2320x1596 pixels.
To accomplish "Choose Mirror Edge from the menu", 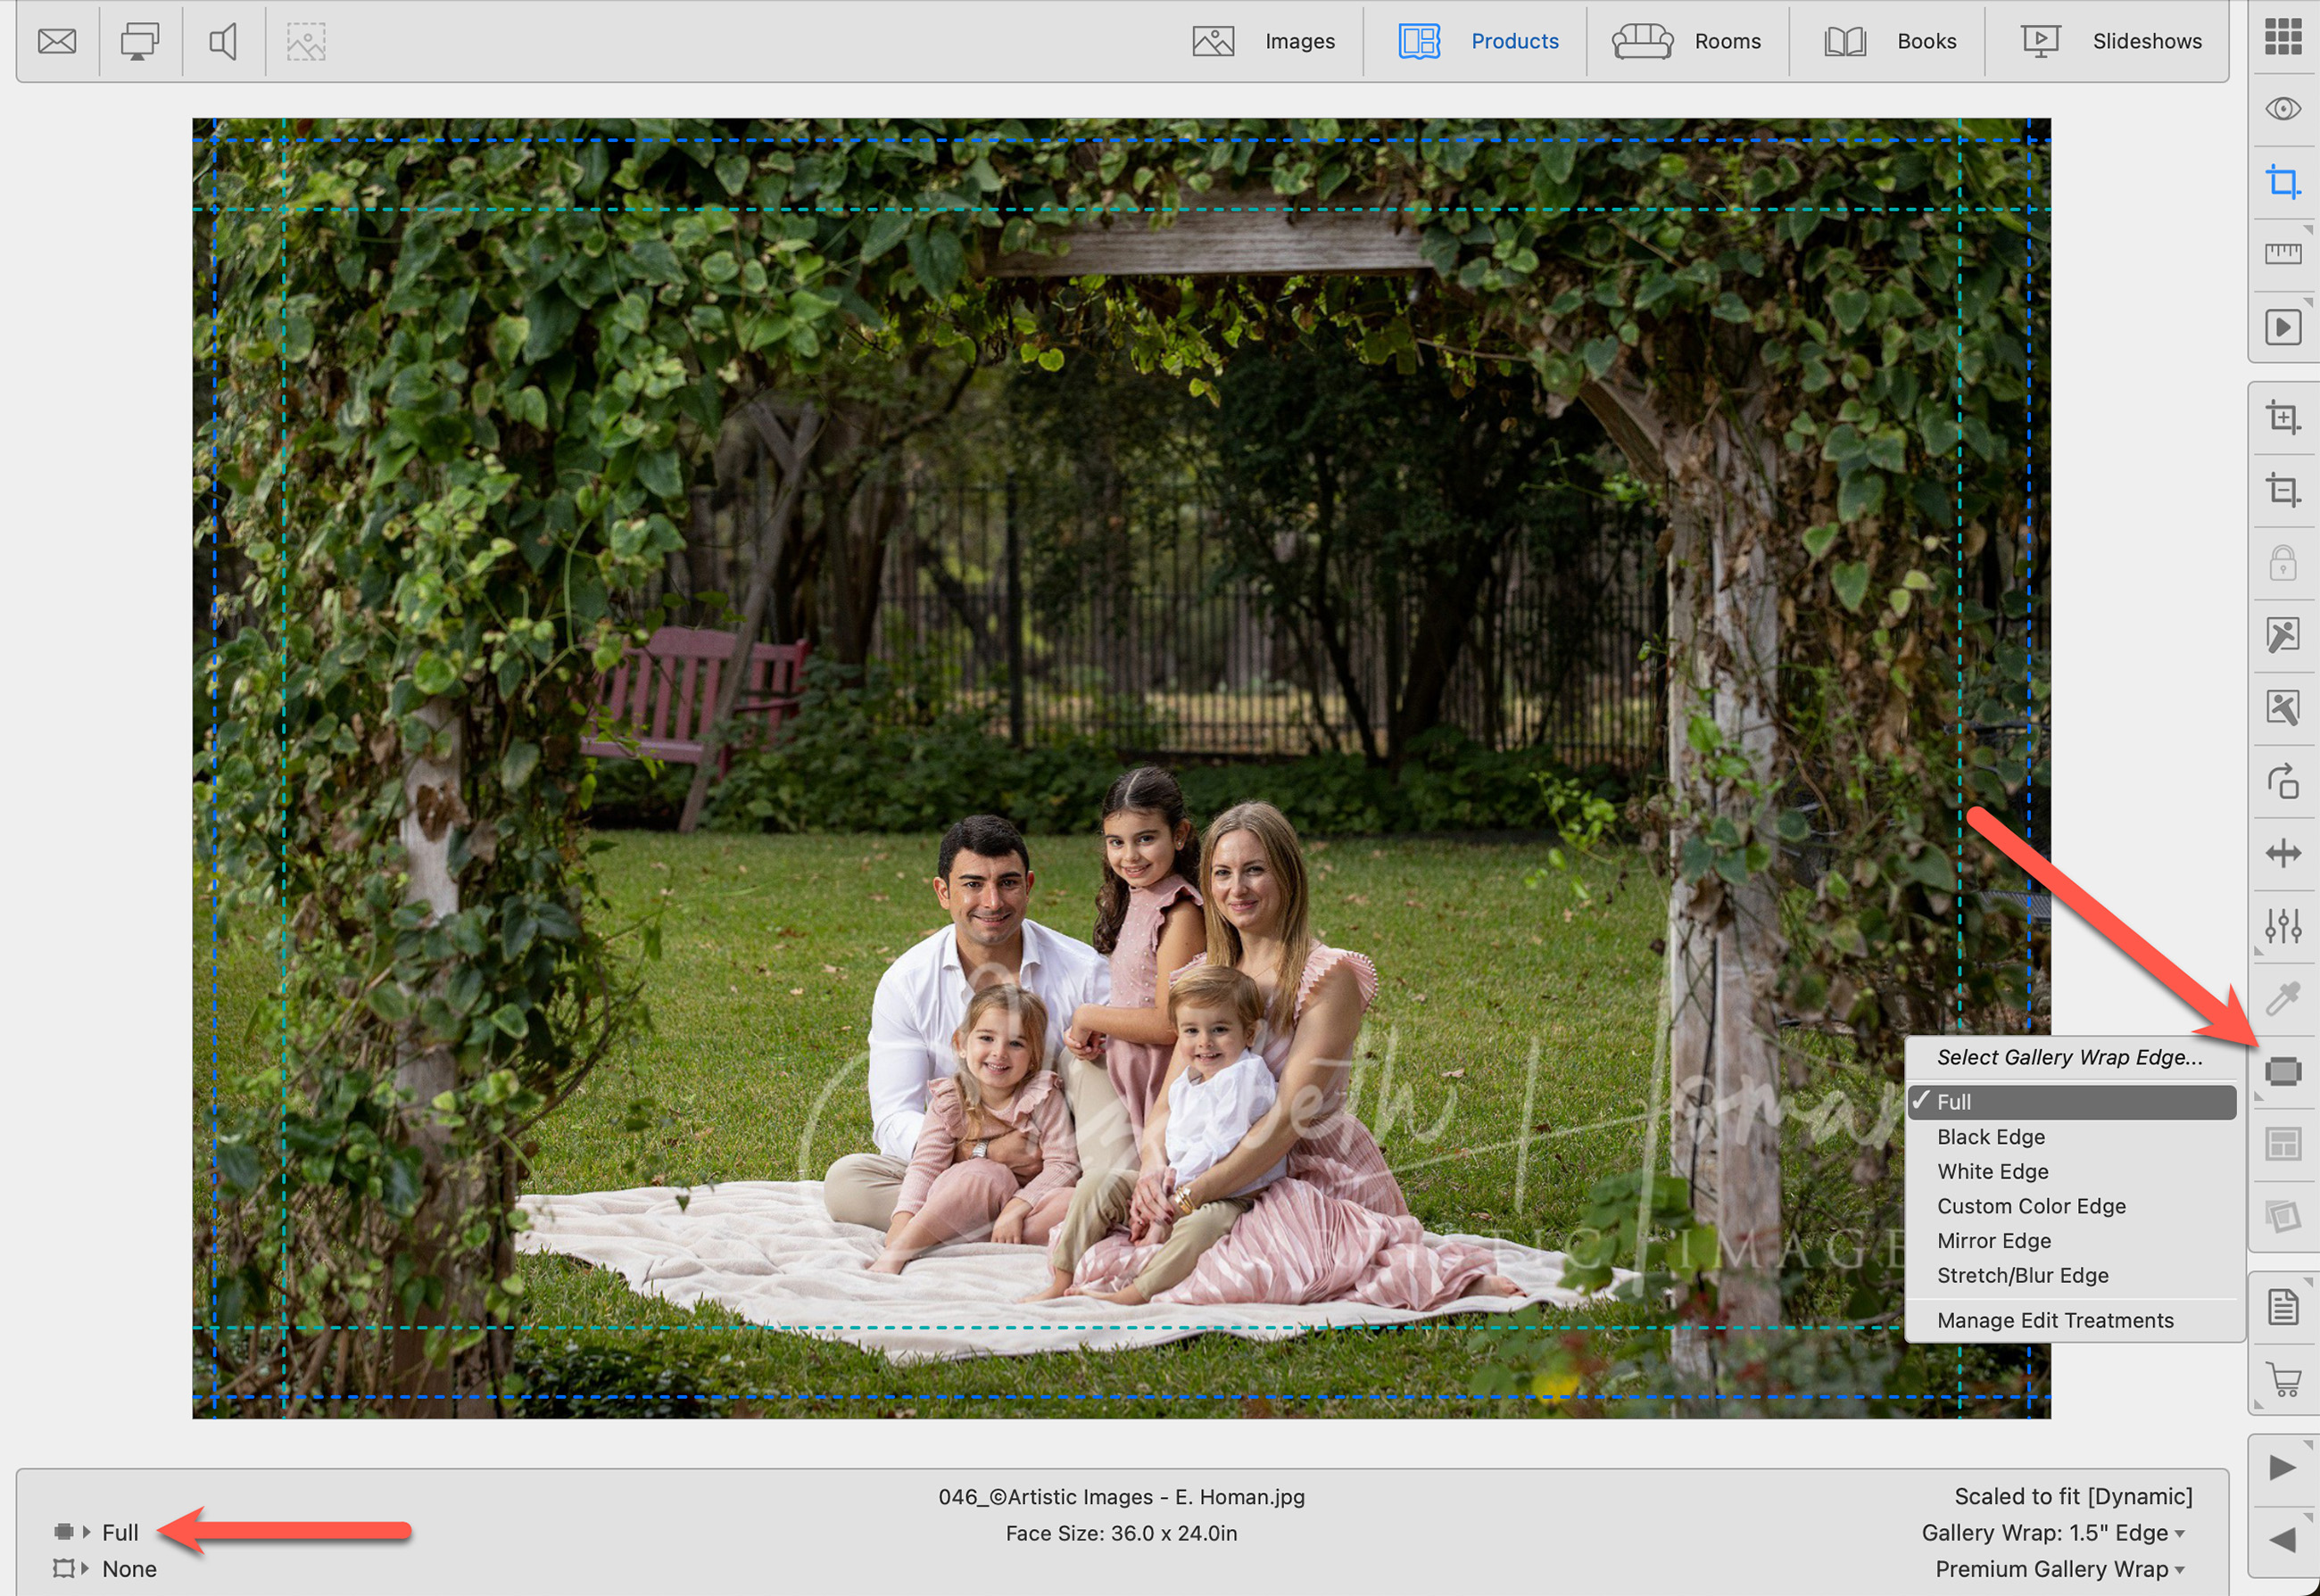I will [x=1994, y=1241].
